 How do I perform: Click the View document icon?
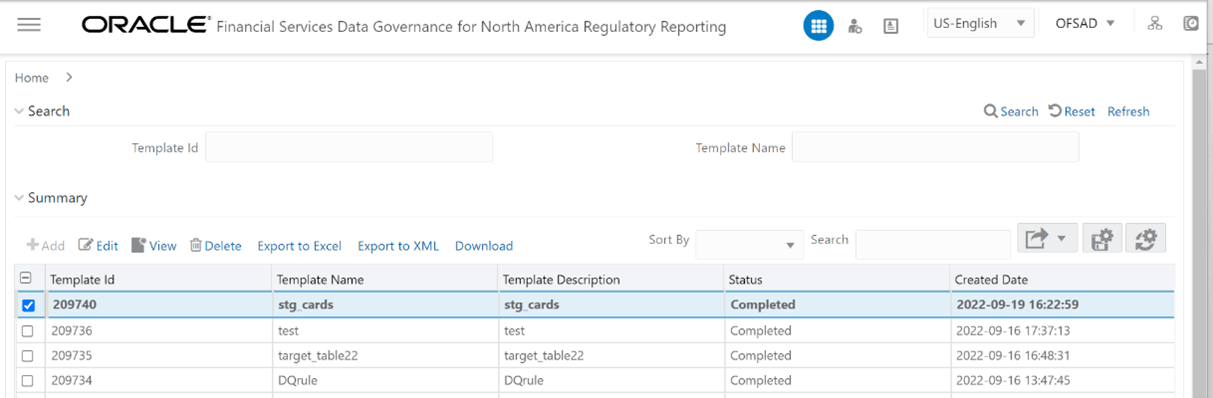138,245
